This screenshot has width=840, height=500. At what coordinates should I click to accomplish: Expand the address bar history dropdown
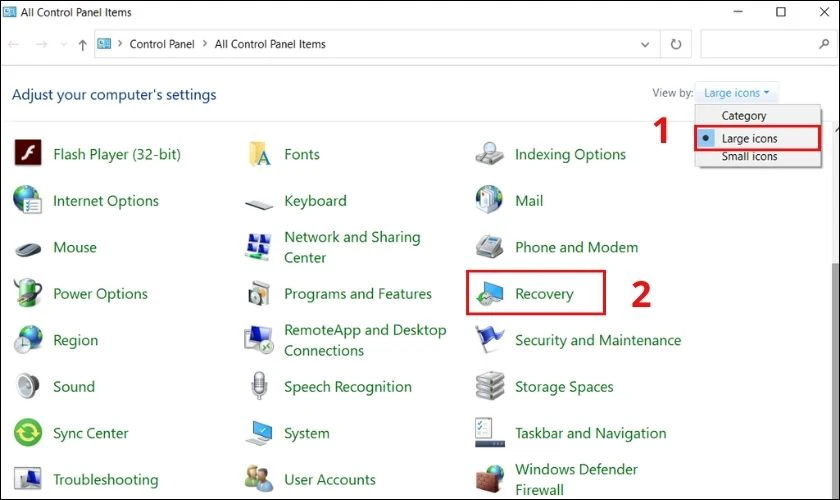645,44
